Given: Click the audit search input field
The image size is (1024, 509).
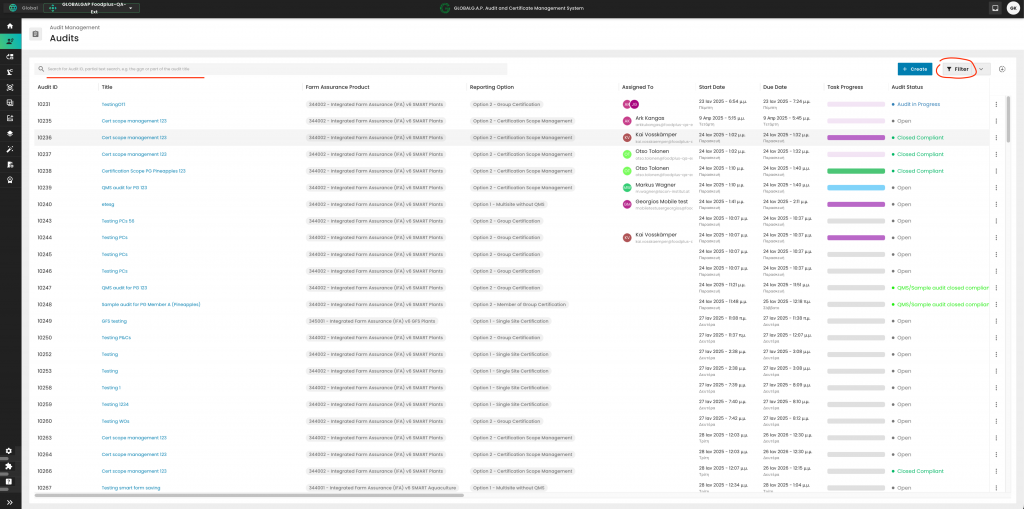Looking at the screenshot, I should [270, 69].
